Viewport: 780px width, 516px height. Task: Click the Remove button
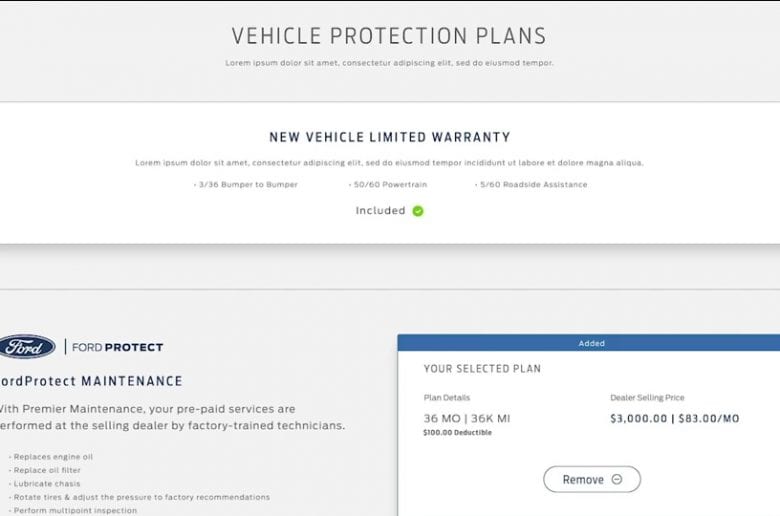pos(592,479)
